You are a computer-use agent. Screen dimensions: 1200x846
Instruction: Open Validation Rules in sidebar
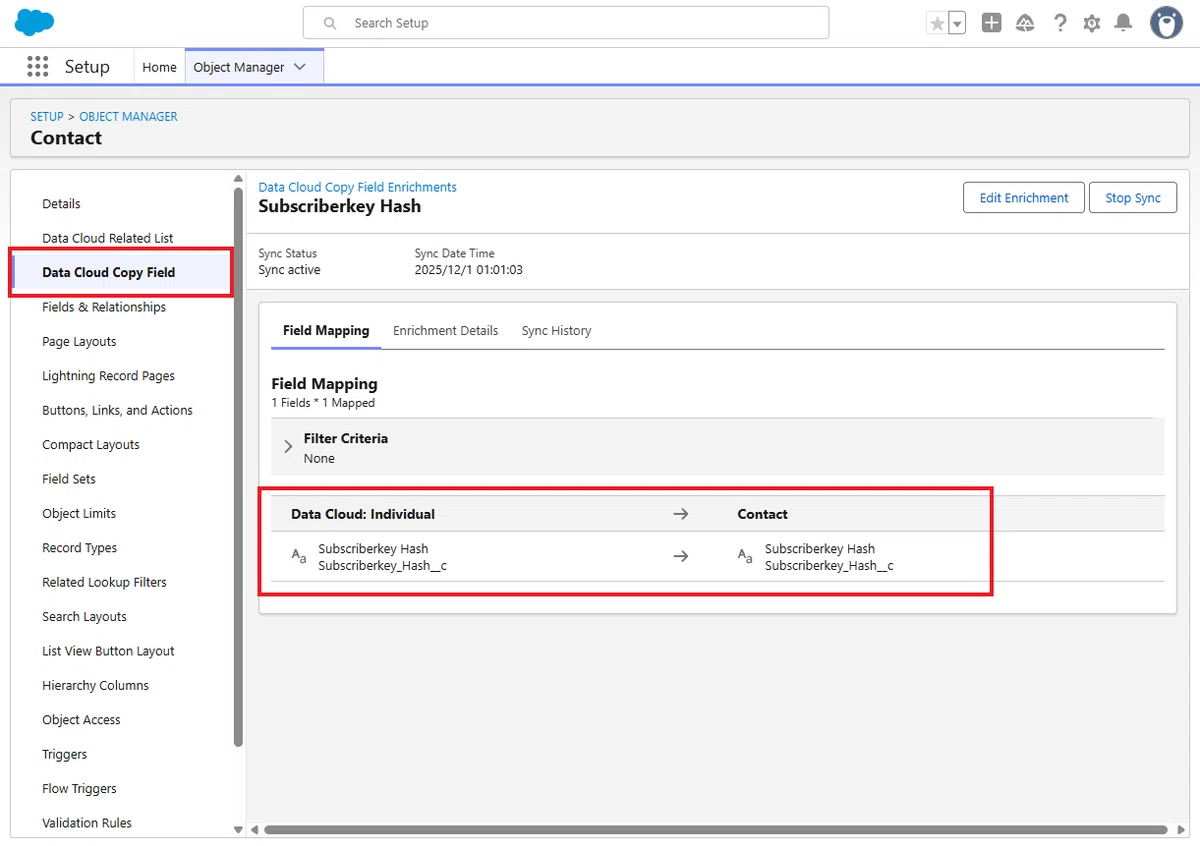87,823
